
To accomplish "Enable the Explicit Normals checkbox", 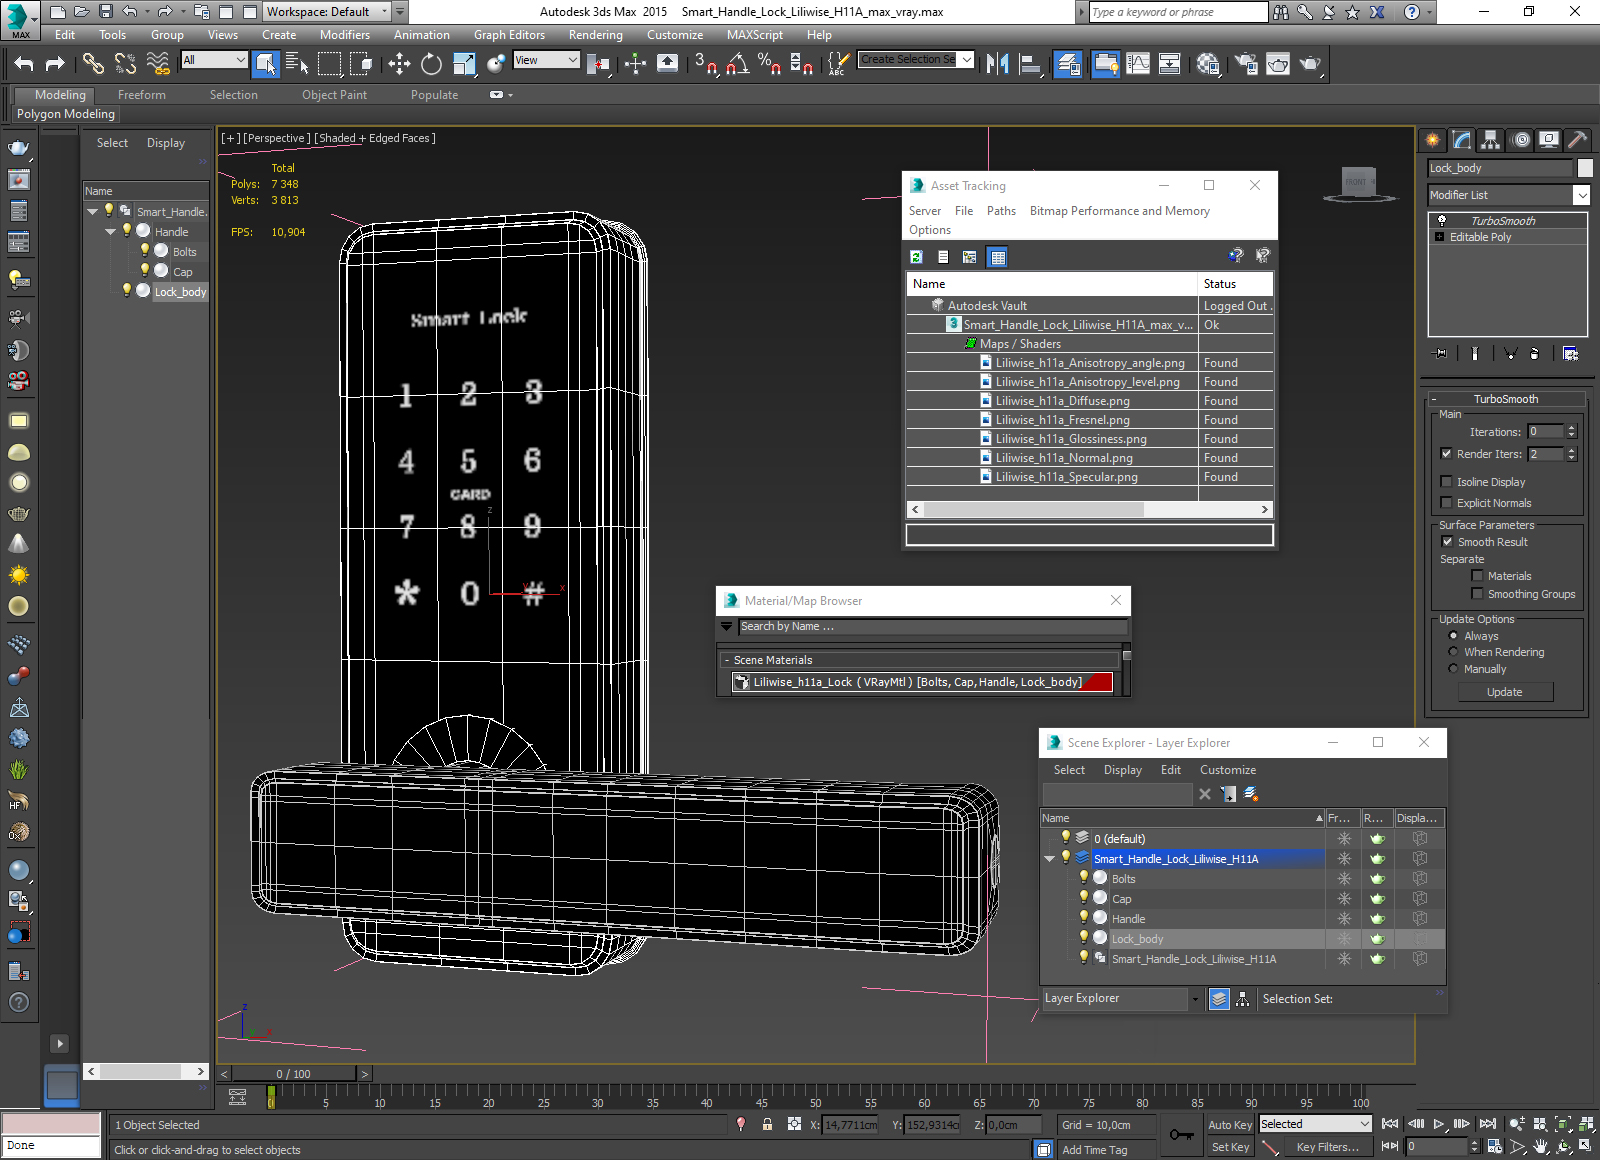I will tap(1446, 503).
